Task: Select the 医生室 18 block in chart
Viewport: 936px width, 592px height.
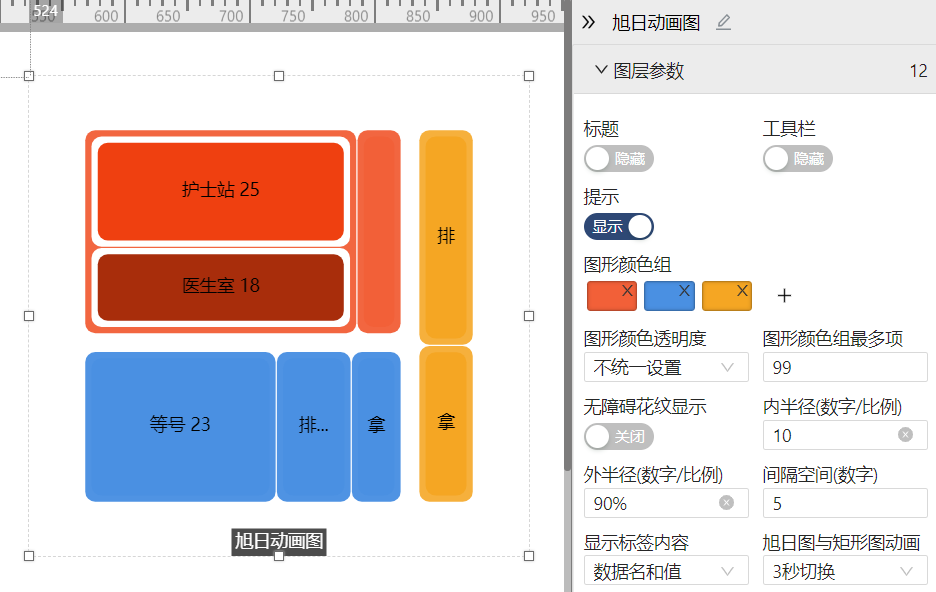Action: click(x=221, y=287)
